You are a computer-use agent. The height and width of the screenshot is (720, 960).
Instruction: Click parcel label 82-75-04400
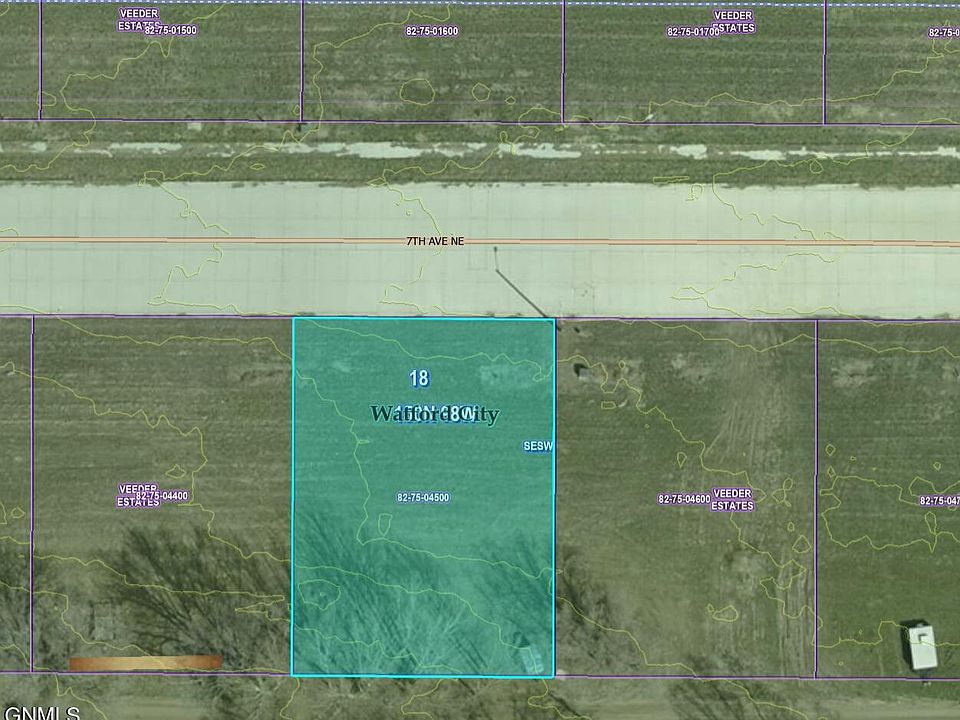pos(162,496)
